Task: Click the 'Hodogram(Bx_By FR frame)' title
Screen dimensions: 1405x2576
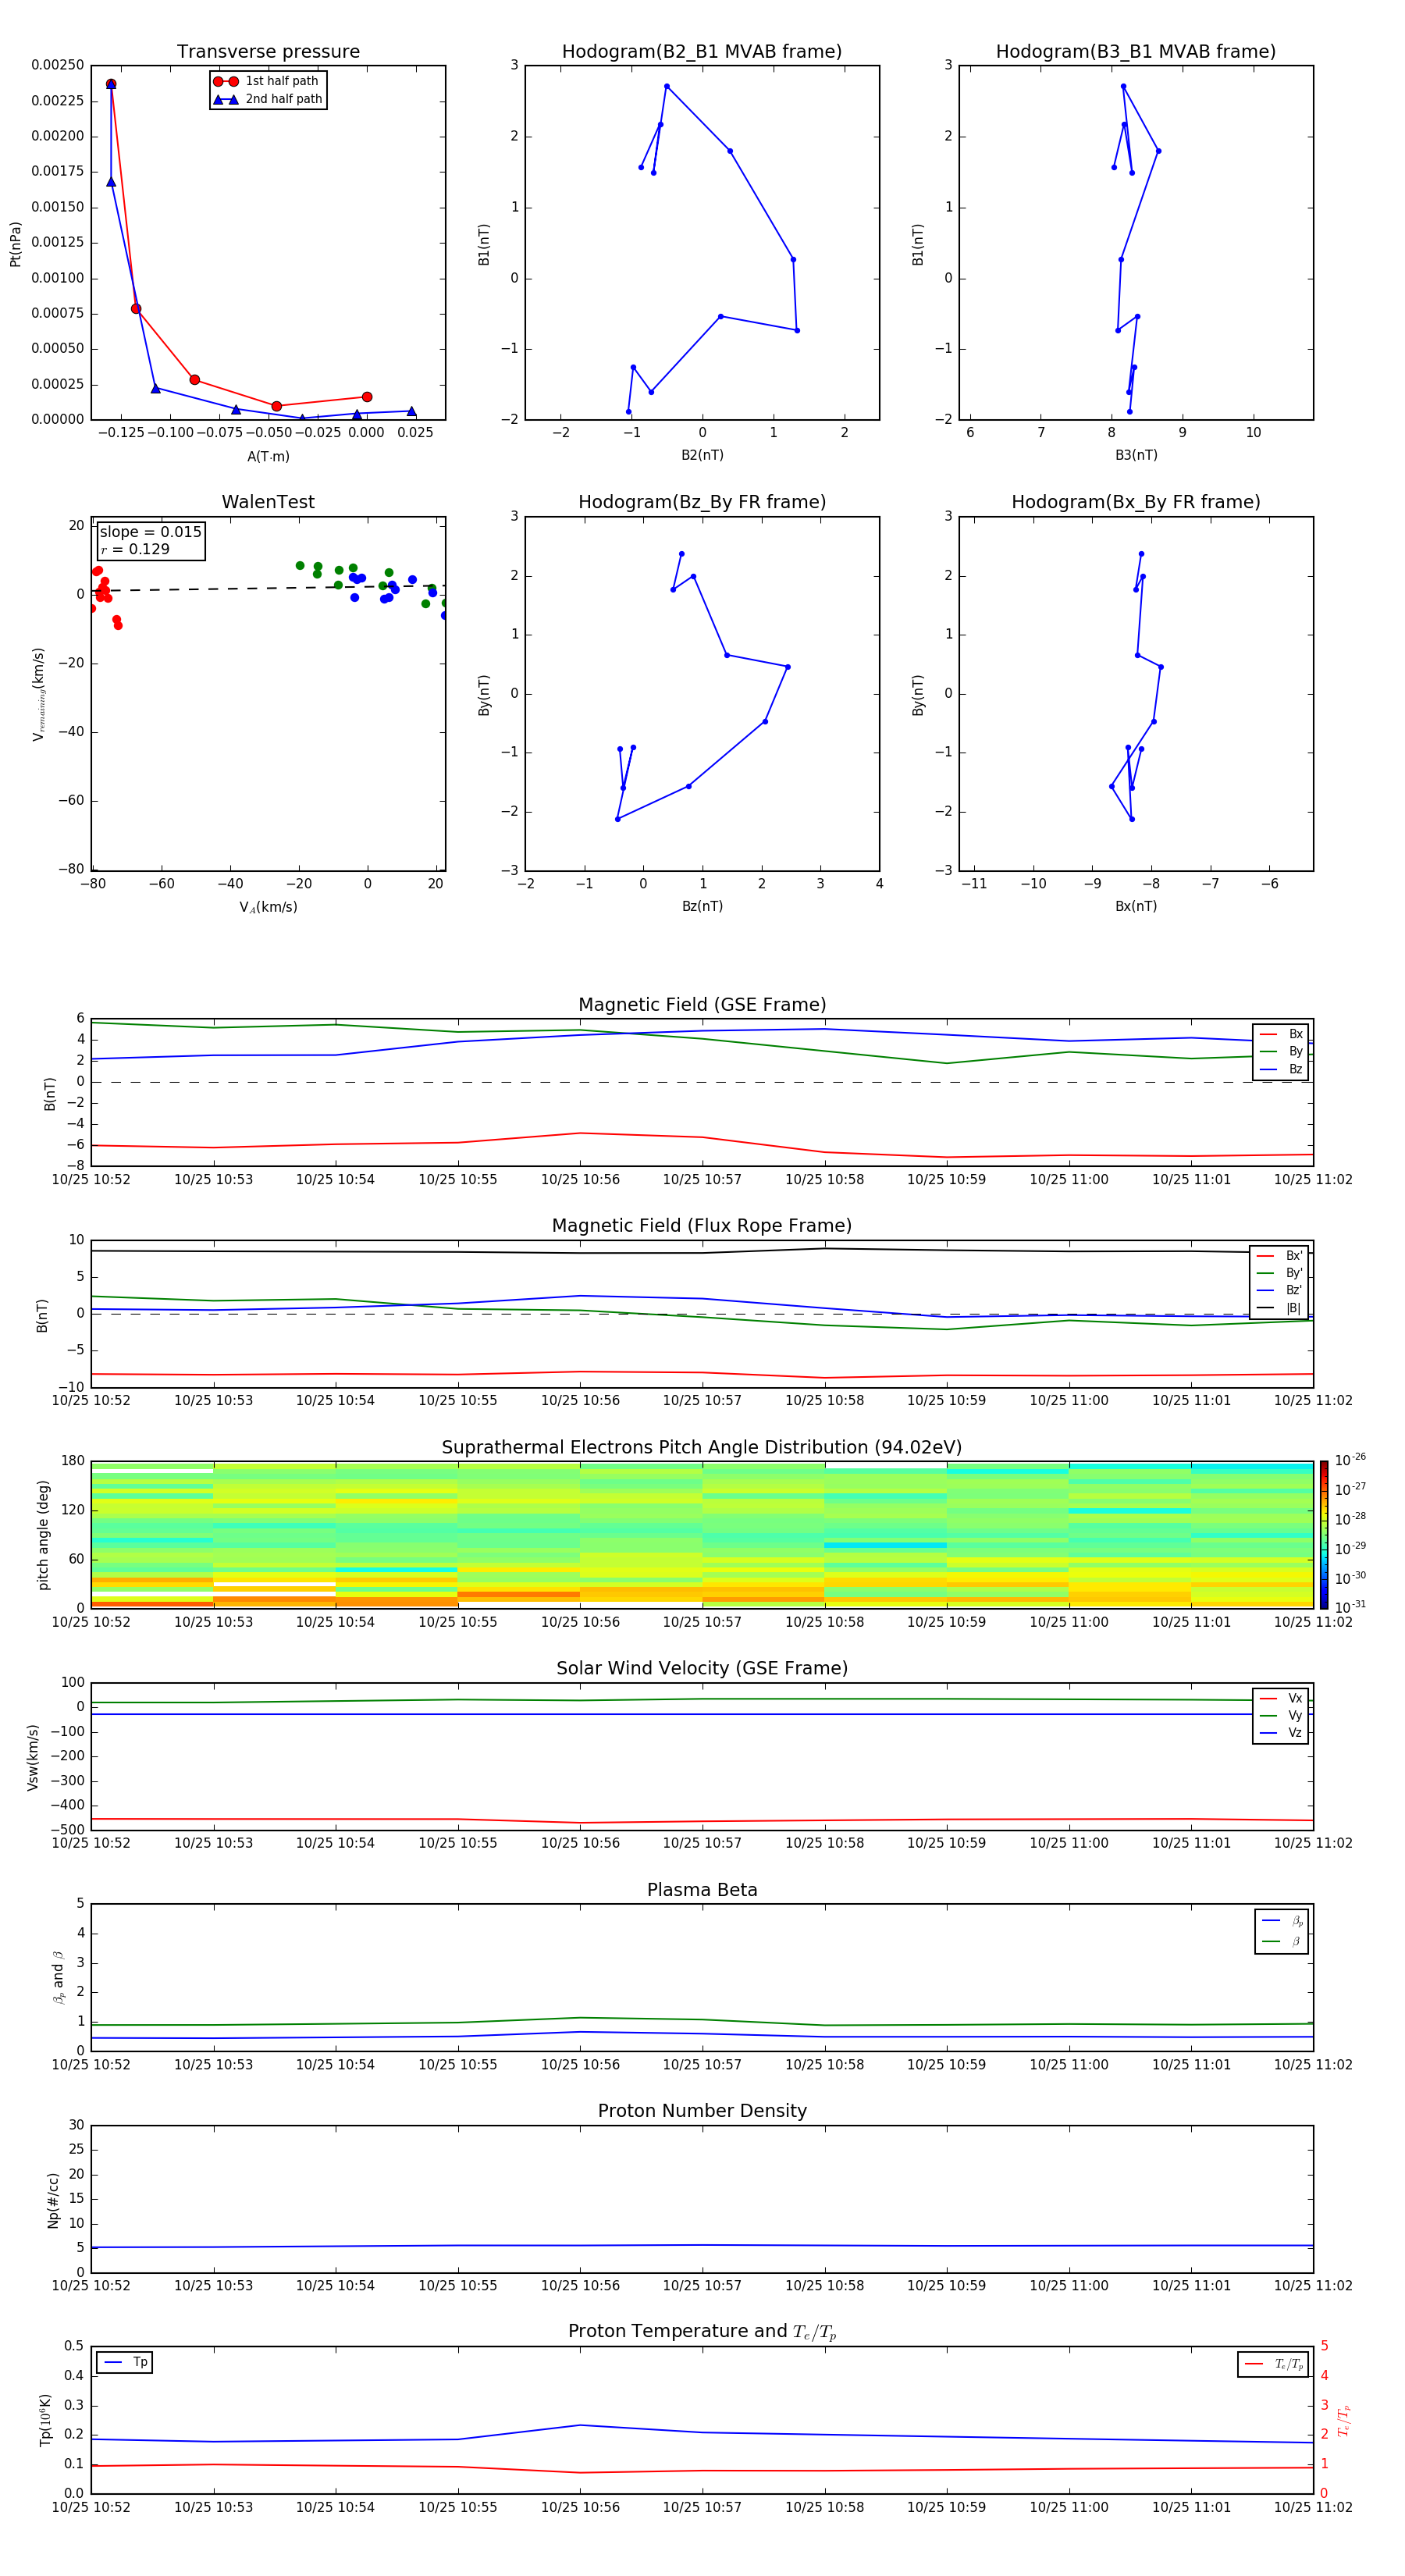Action: [x=1136, y=502]
